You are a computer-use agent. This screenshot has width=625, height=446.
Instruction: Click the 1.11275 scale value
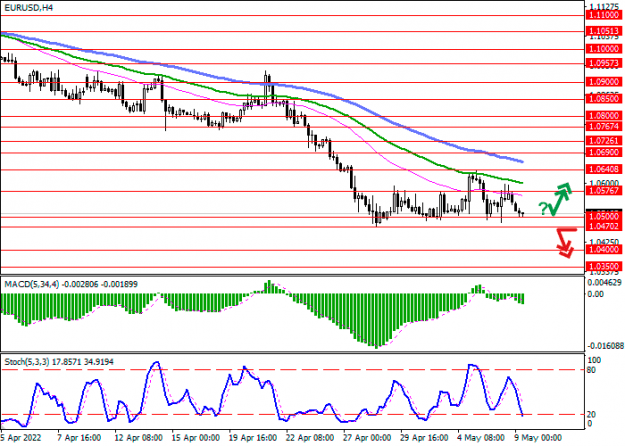click(x=604, y=6)
